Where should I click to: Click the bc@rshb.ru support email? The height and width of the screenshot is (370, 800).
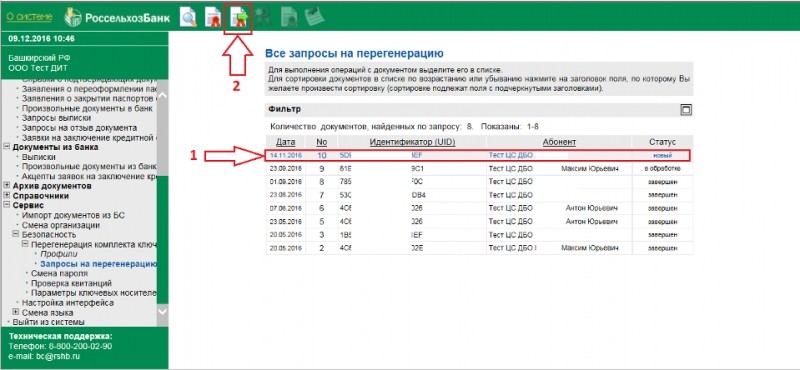click(x=58, y=356)
